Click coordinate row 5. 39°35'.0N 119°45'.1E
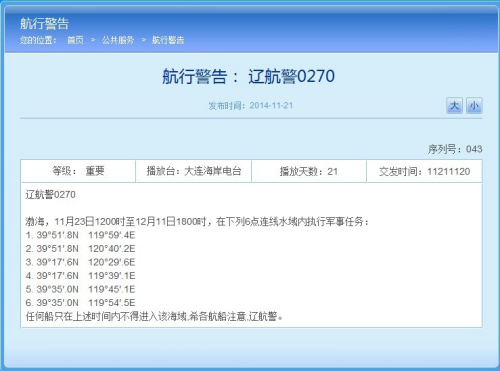Screen dimensions: 500x371 (80, 289)
